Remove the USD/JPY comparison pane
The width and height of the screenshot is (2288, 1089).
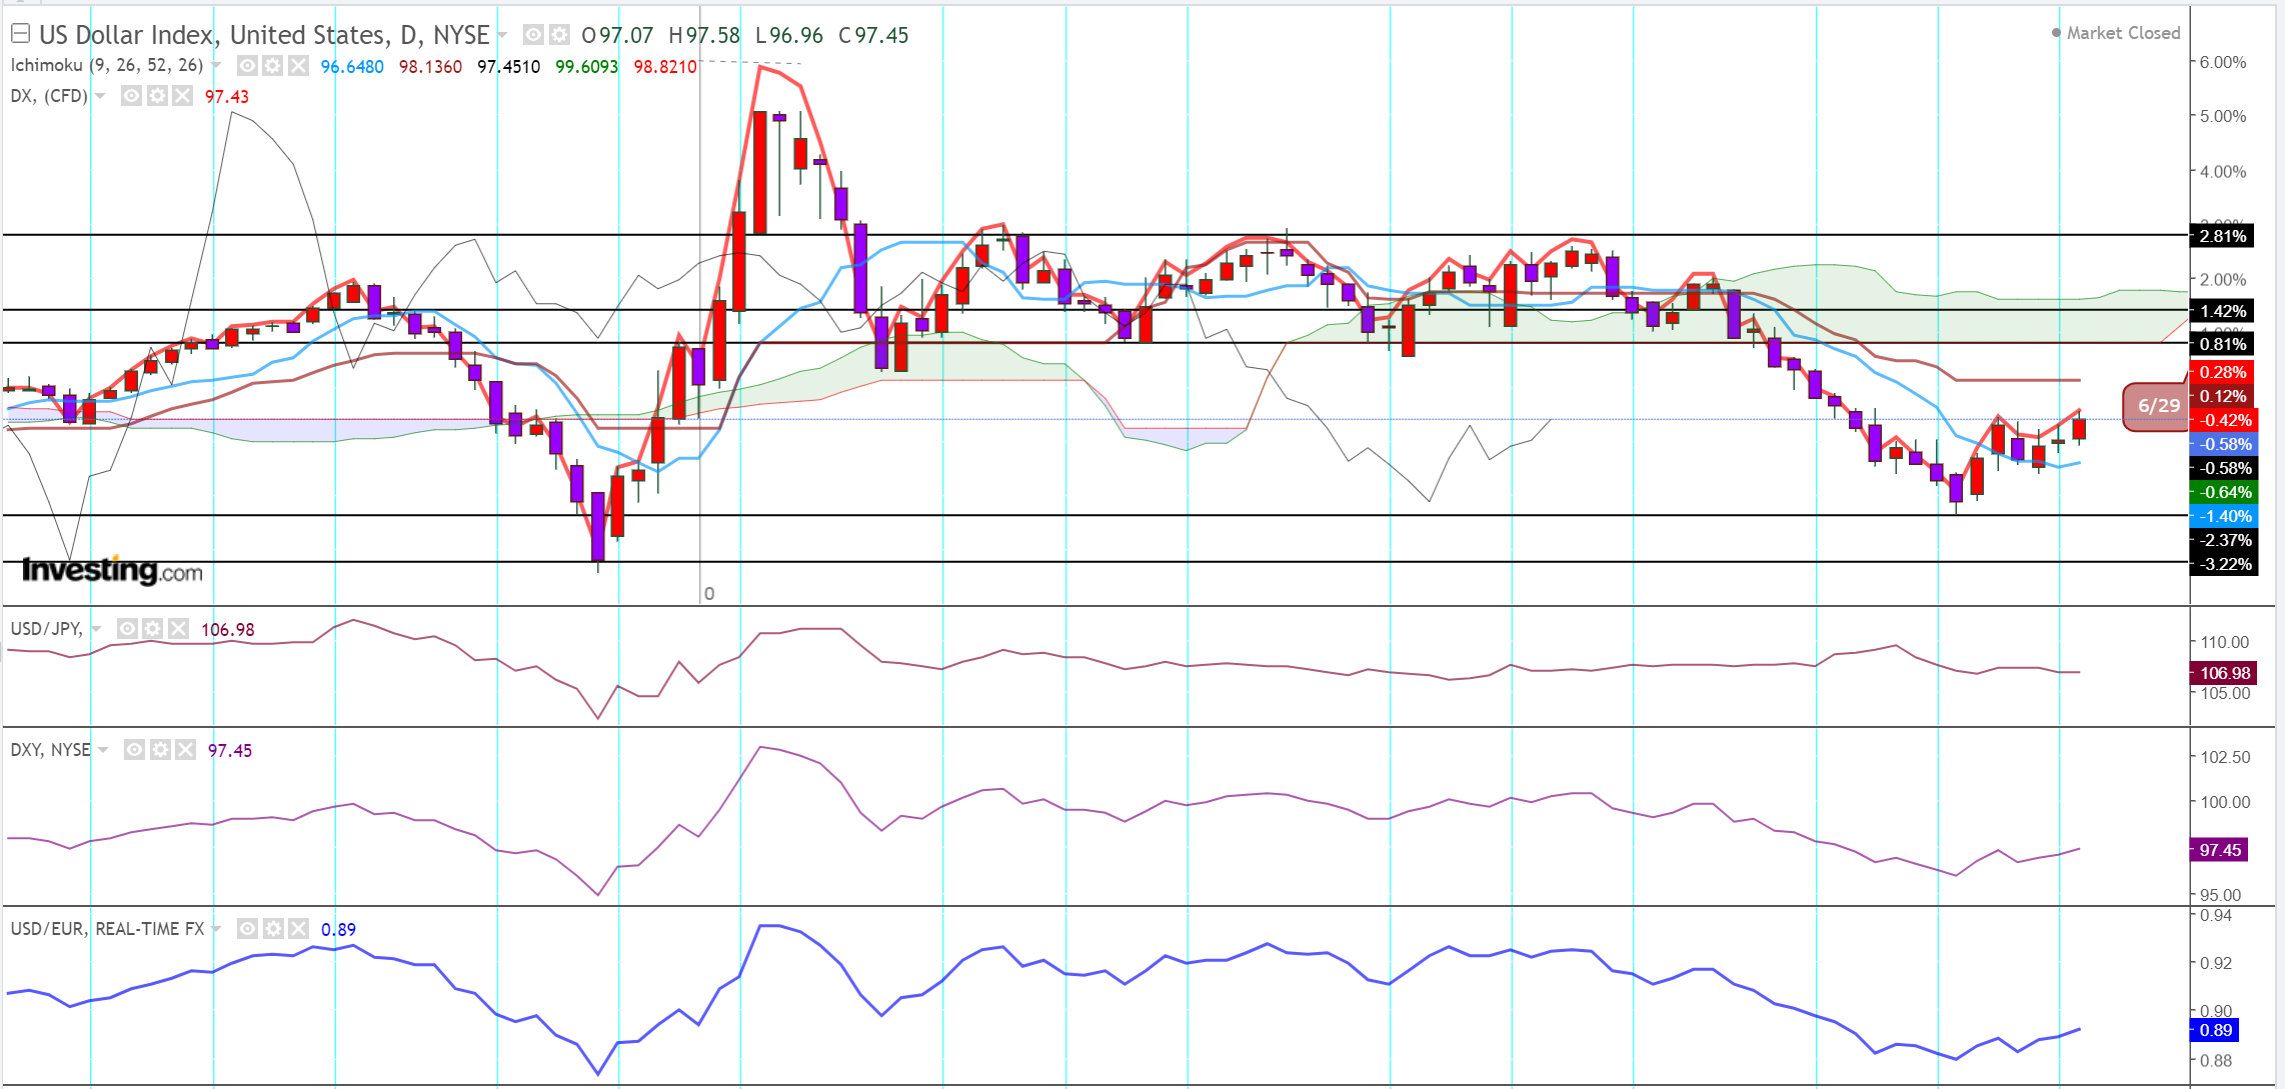[x=178, y=629]
